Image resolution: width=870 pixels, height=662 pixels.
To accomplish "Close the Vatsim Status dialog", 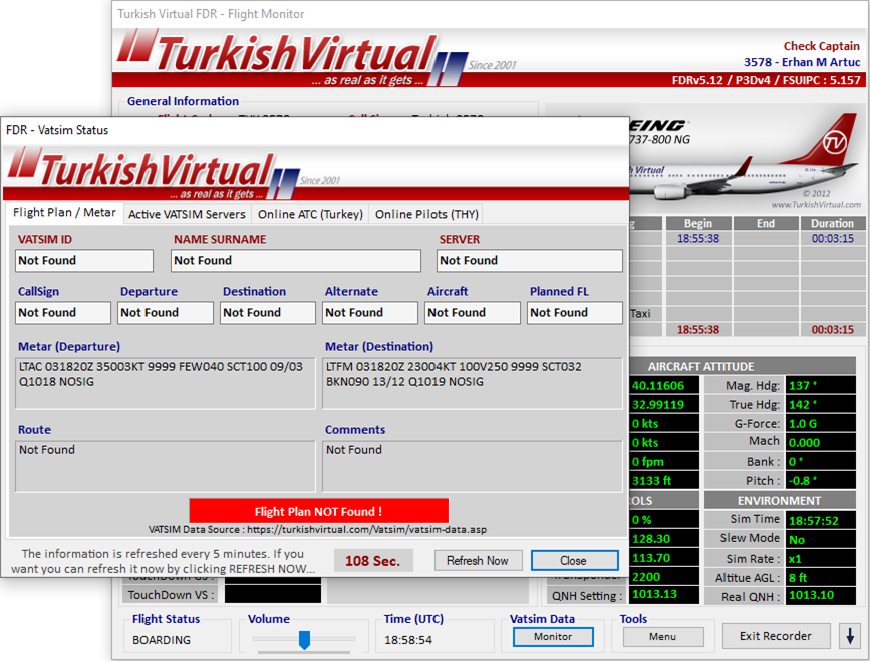I will point(574,560).
